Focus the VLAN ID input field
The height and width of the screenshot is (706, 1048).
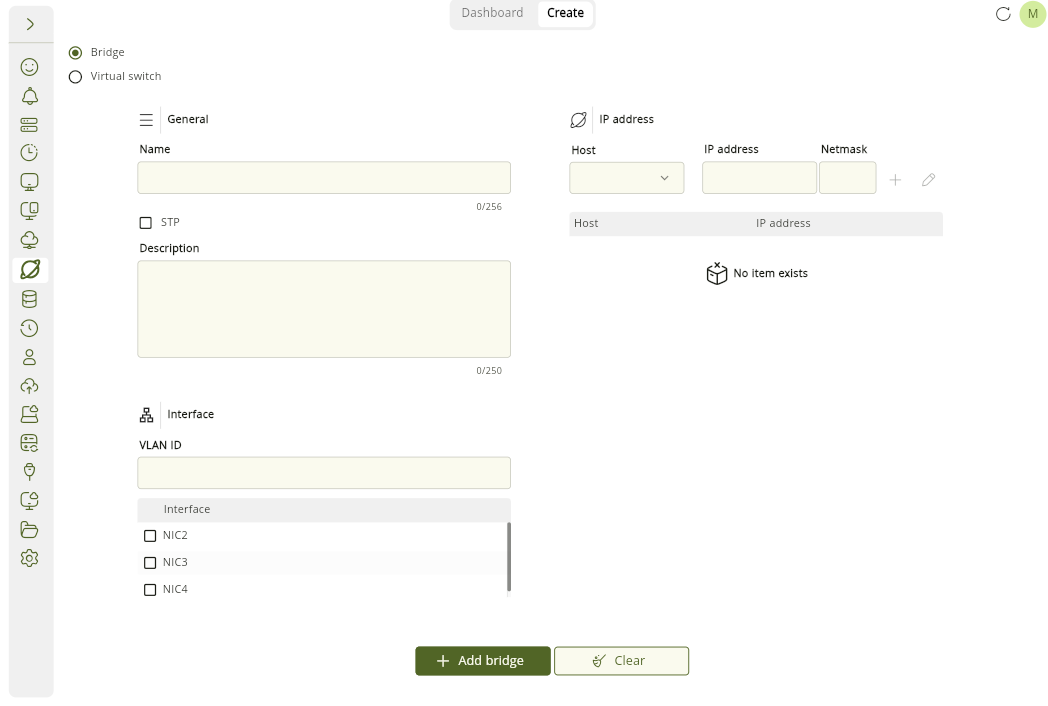(324, 473)
